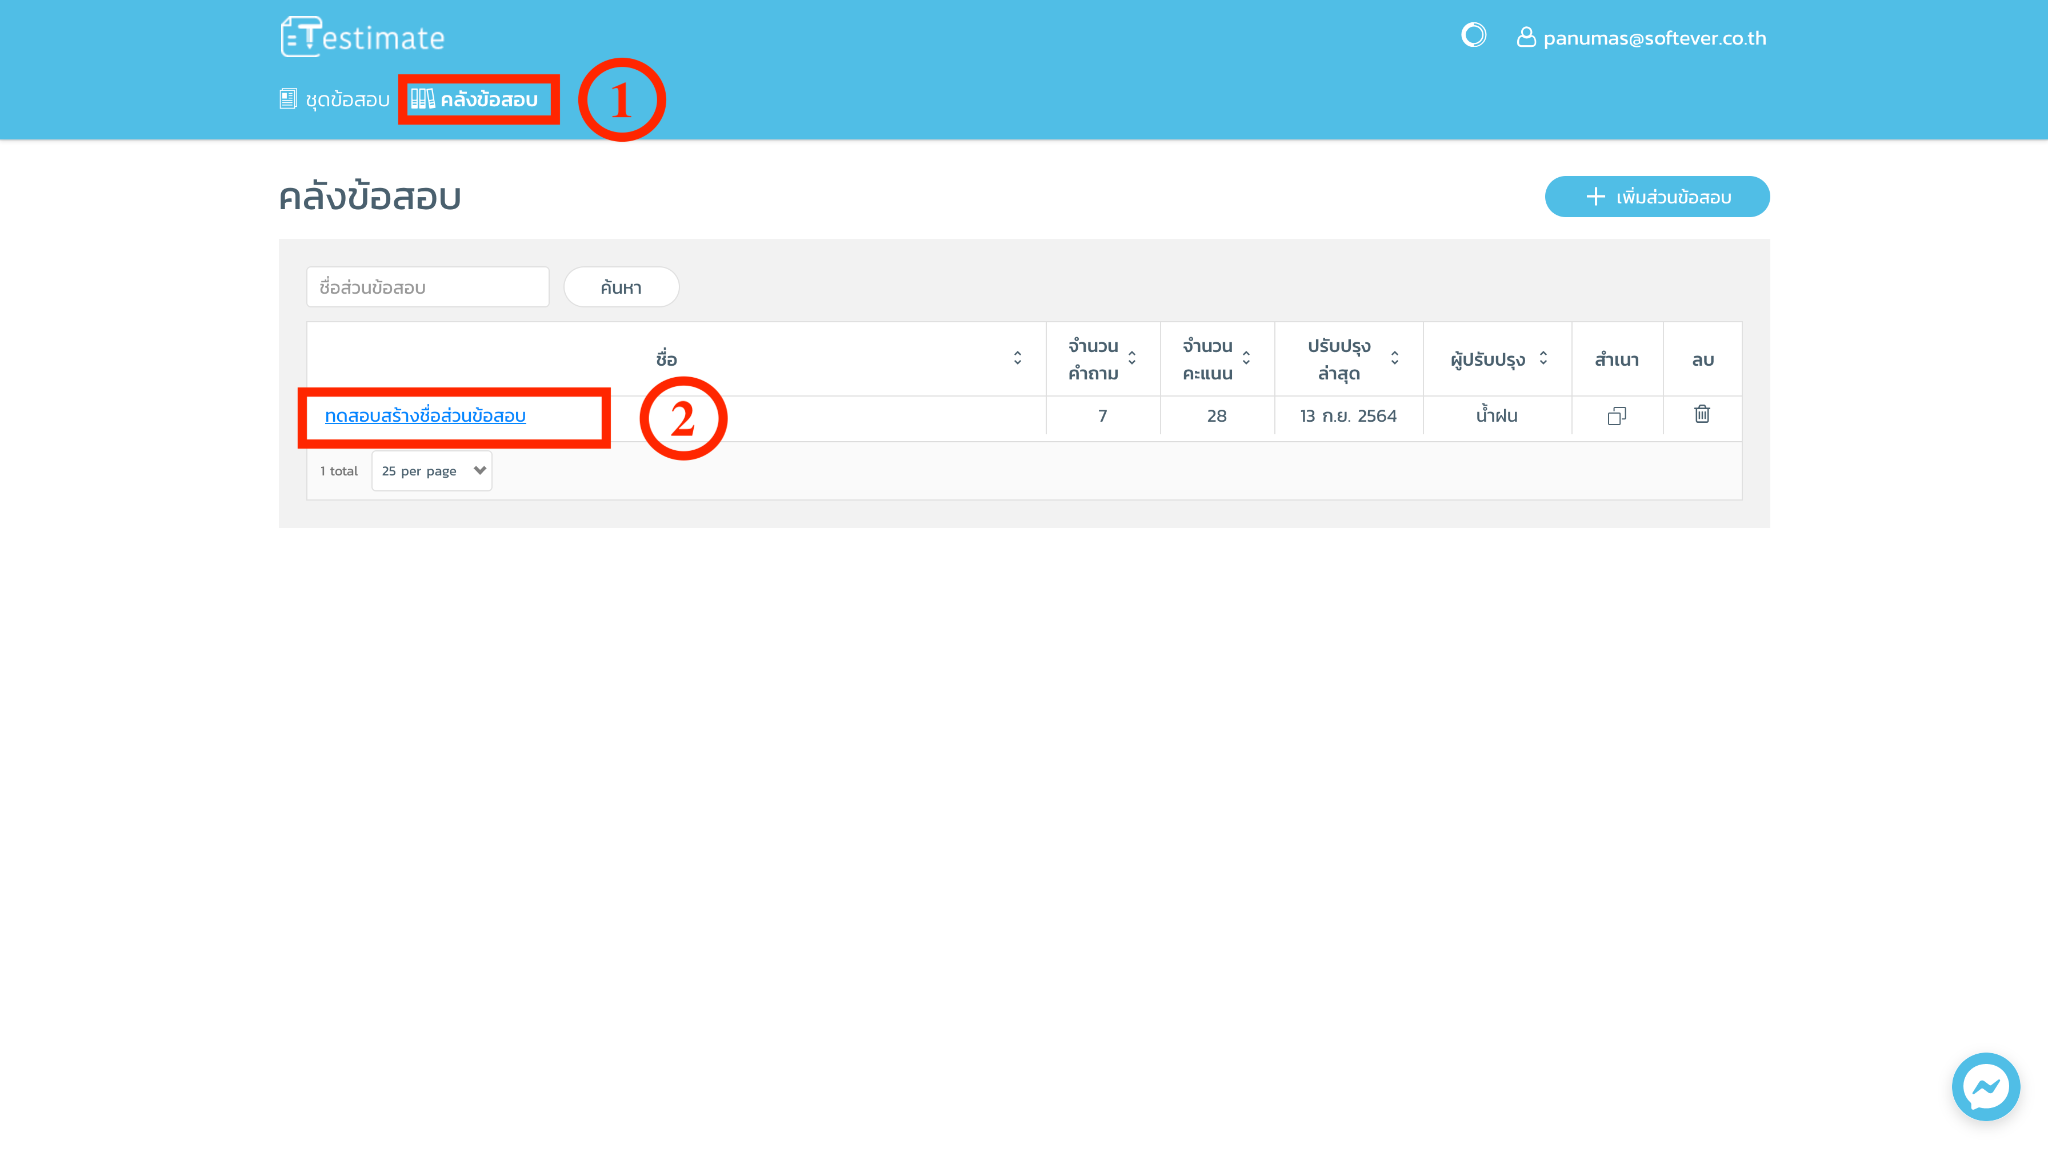
Task: Click the Testimate logo
Action: [362, 37]
